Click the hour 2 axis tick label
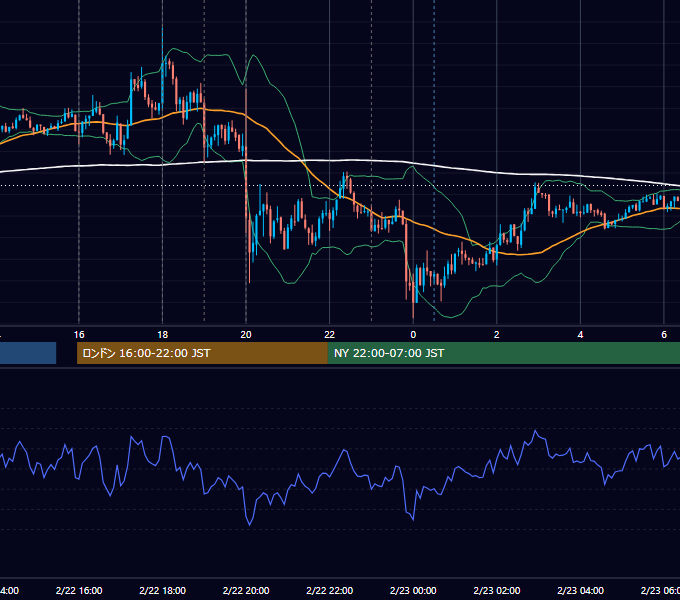 497,335
